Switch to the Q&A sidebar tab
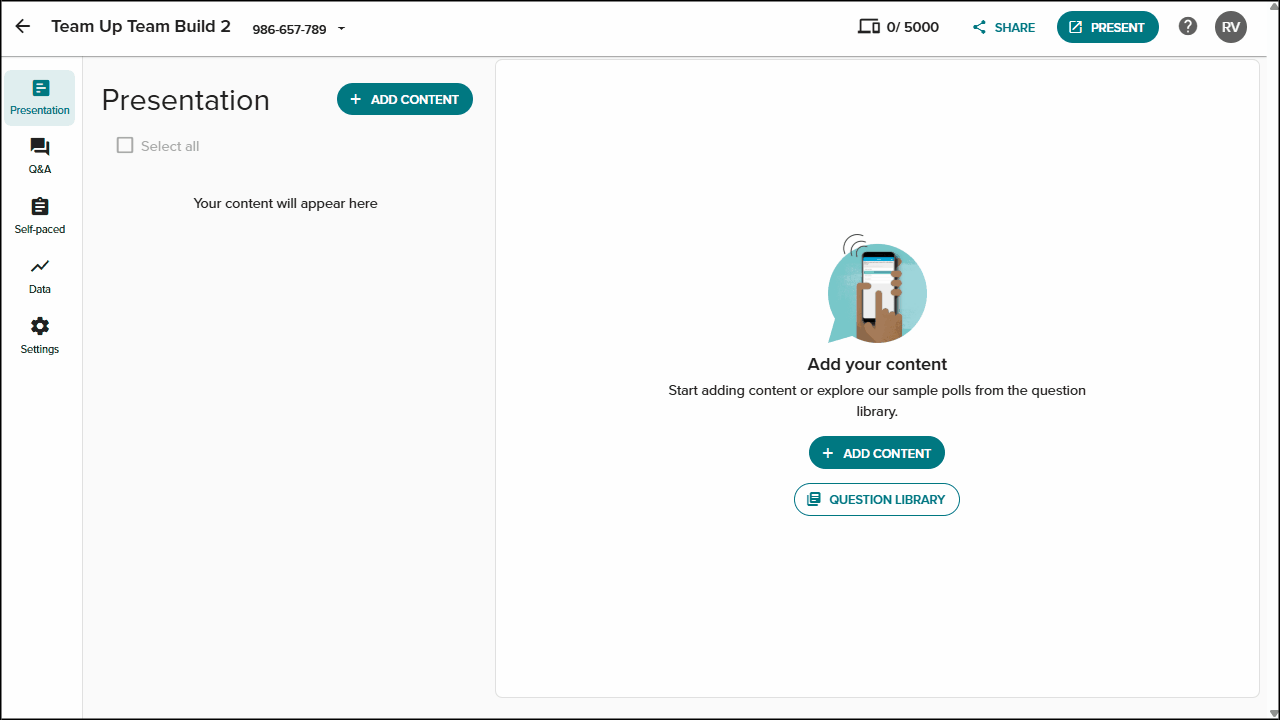 pos(40,157)
